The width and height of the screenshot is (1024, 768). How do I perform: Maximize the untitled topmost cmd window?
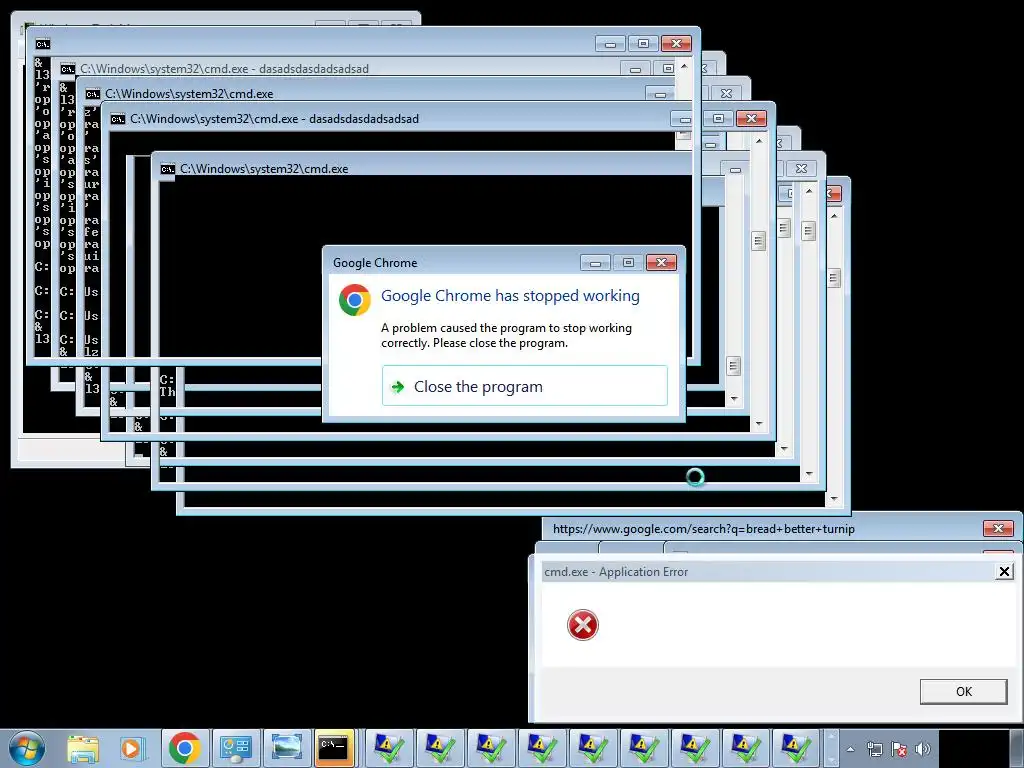tap(643, 44)
